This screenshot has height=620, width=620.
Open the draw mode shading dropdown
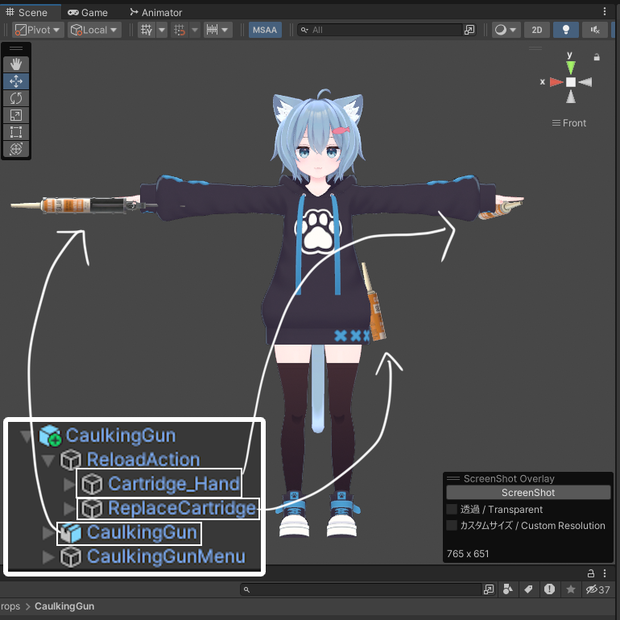pyautogui.click(x=506, y=30)
